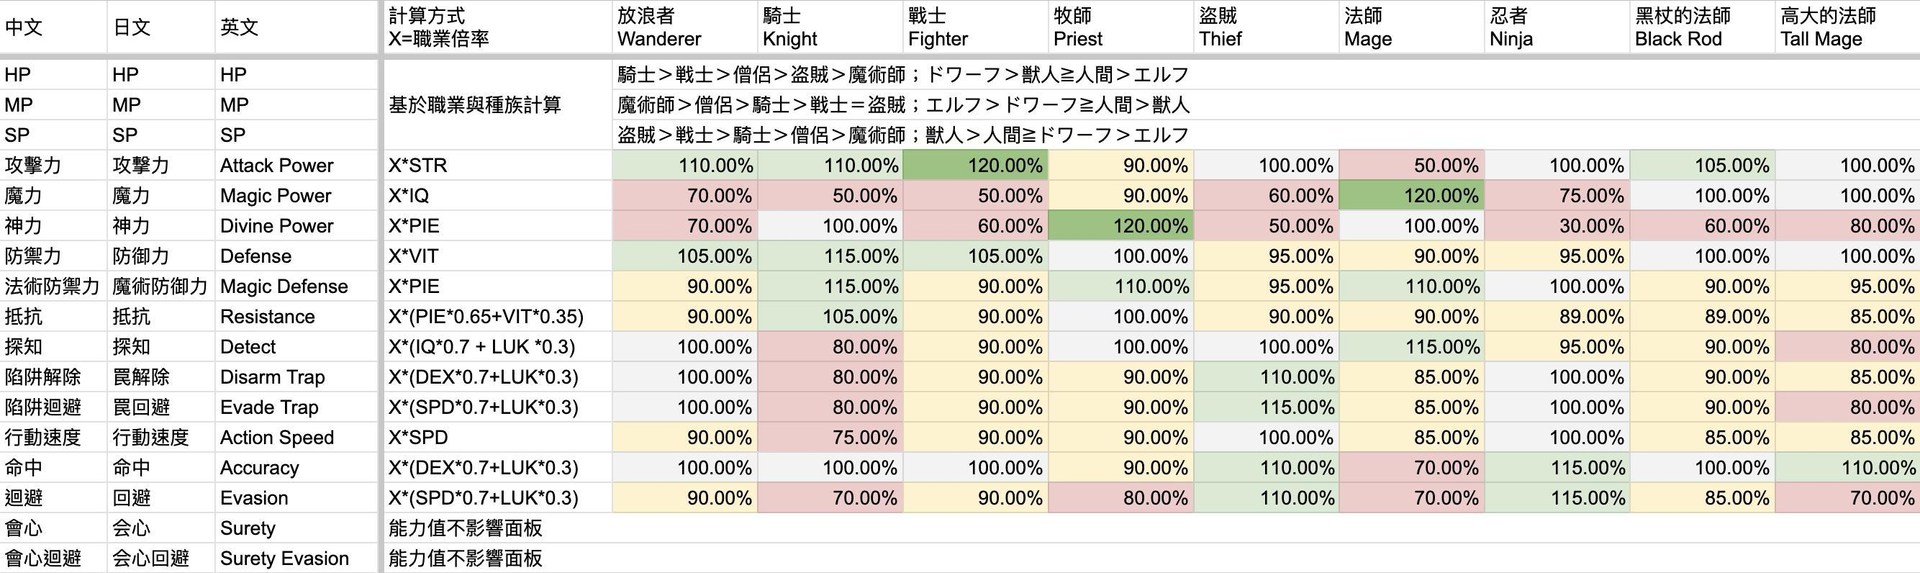
Task: Click the Attack Power label cell
Action: [298, 165]
